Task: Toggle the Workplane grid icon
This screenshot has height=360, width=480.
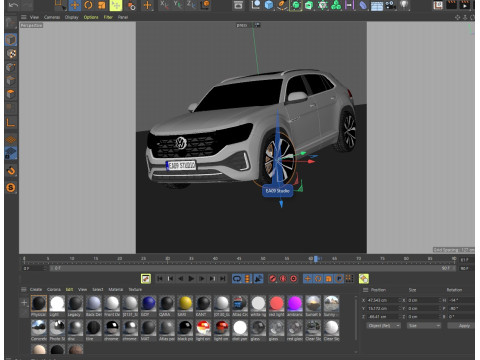Action: [x=11, y=139]
